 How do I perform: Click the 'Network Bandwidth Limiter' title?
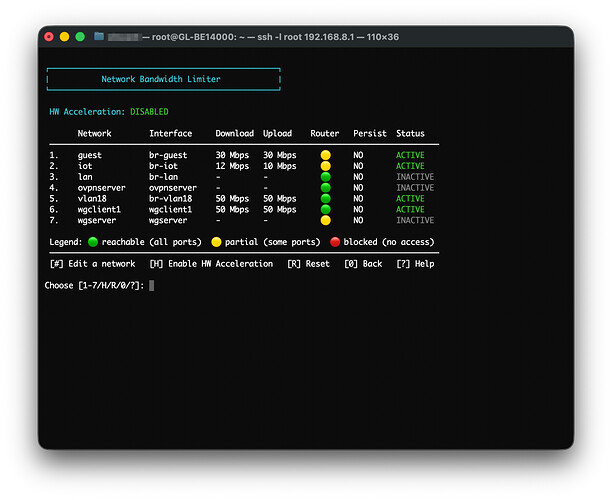pyautogui.click(x=161, y=79)
